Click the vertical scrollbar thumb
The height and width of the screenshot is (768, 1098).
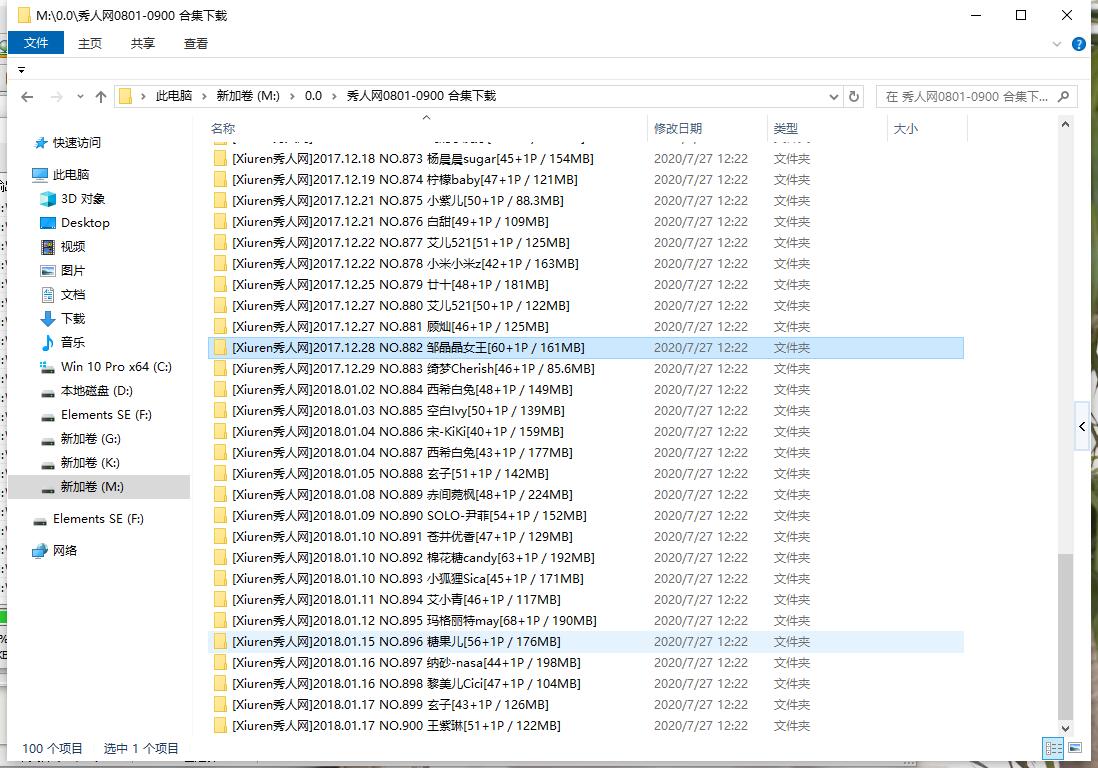click(1065, 636)
